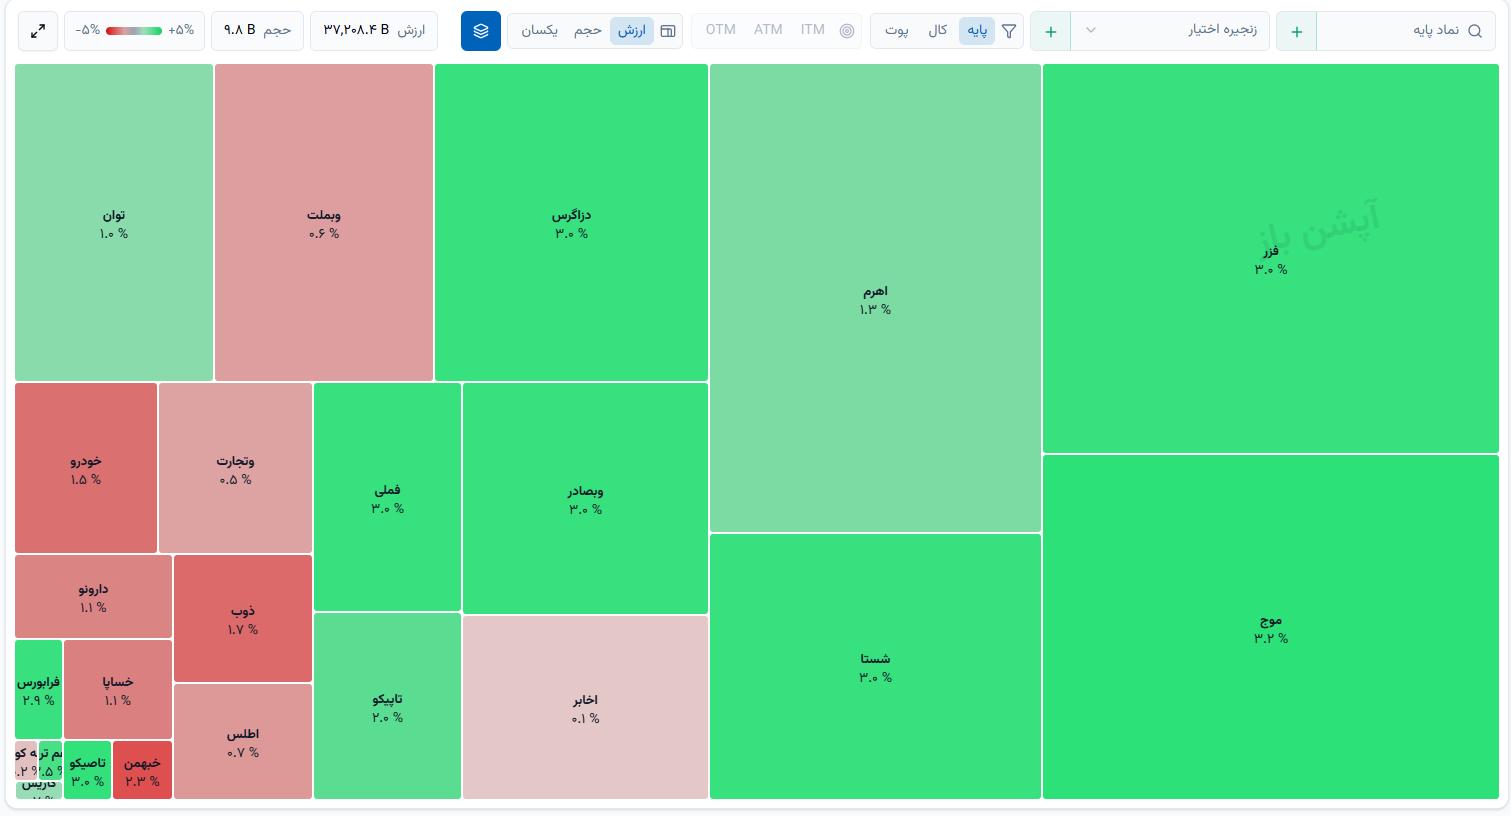Viewport: 1511px width, 816px height.
Task: Click the target circle icon beside ITM
Action: pyautogui.click(x=847, y=31)
